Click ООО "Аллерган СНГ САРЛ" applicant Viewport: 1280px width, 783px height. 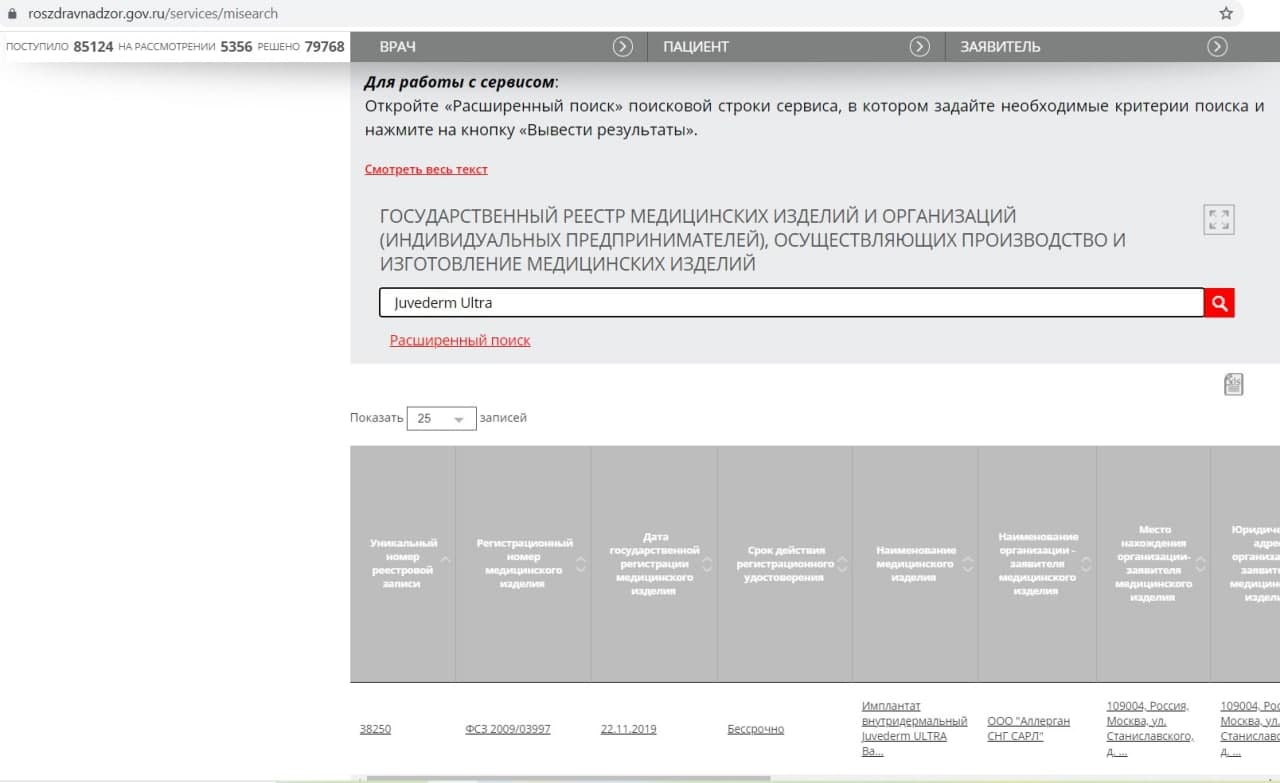[x=1028, y=728]
